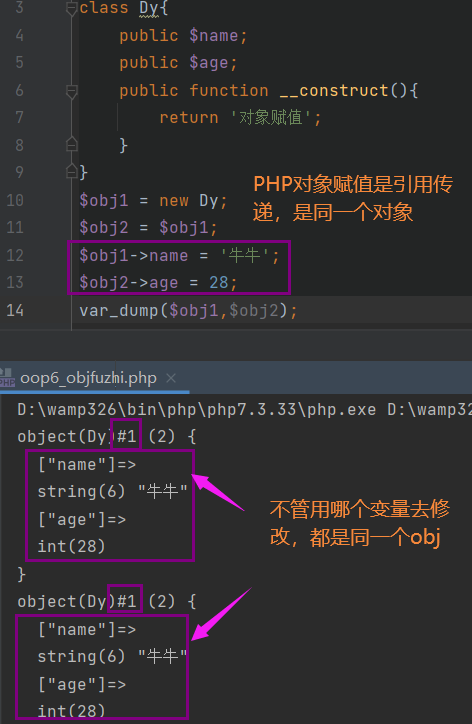
Task: Place cursor in var_dump statement
Action: (x=188, y=310)
